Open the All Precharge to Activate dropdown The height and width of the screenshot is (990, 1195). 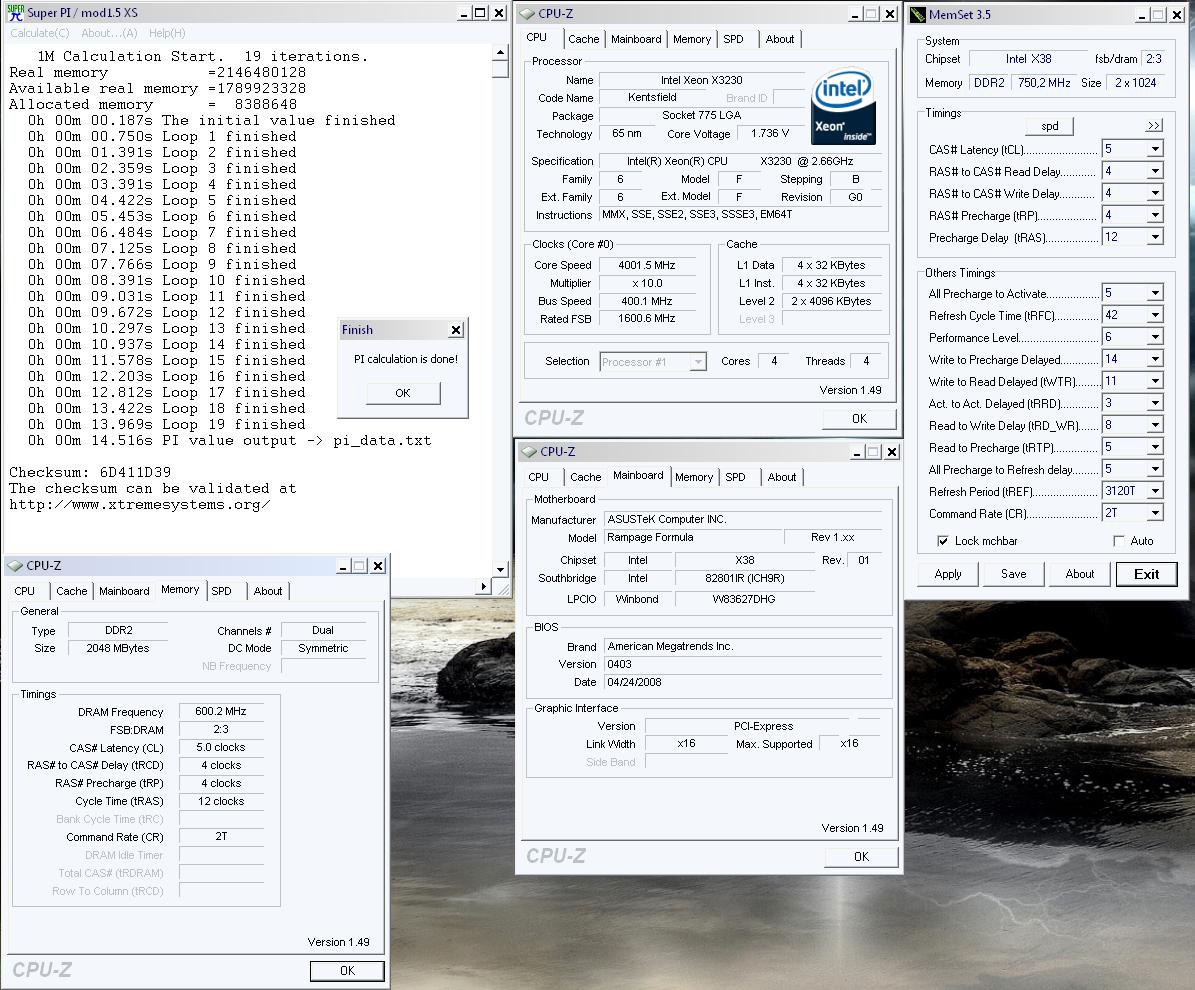tap(1155, 293)
